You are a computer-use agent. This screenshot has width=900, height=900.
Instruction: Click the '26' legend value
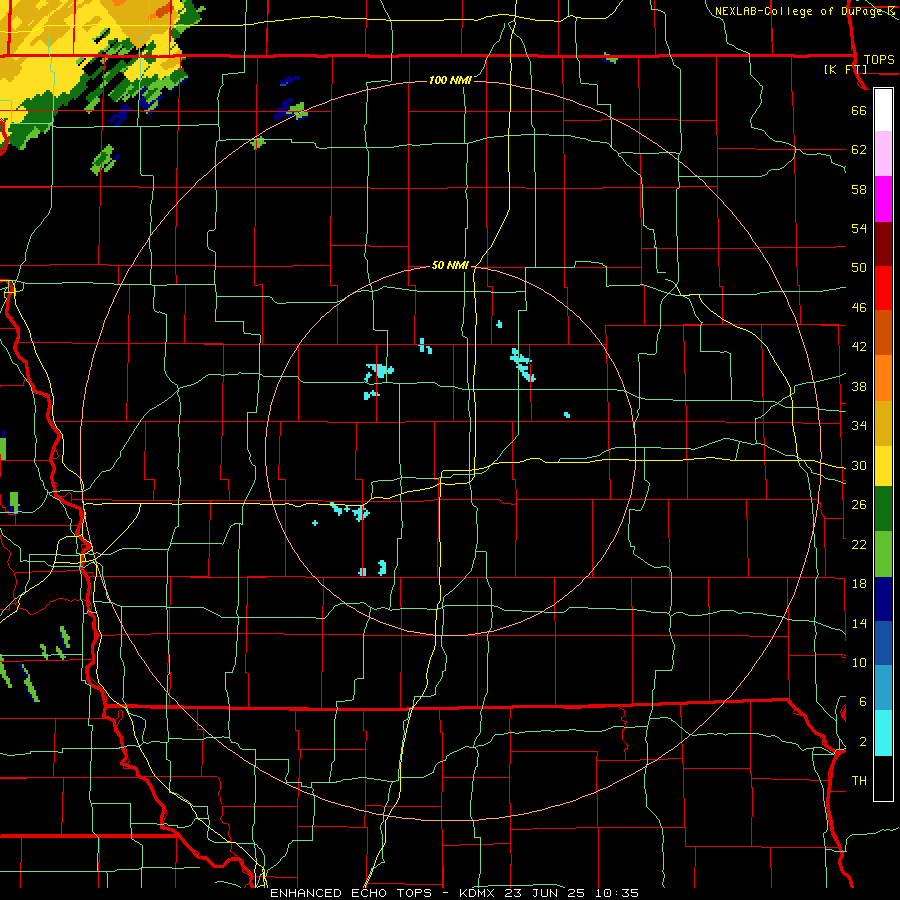tap(859, 505)
